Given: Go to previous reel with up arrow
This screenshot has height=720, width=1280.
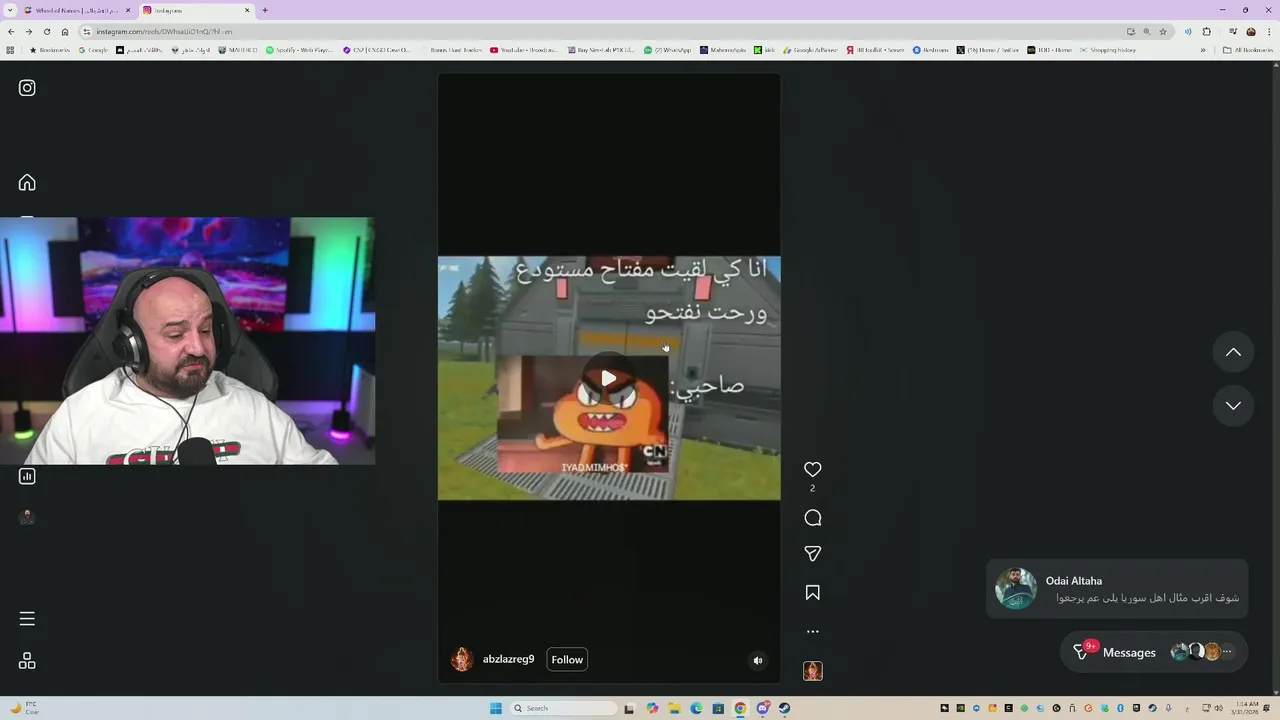Looking at the screenshot, I should 1233,352.
